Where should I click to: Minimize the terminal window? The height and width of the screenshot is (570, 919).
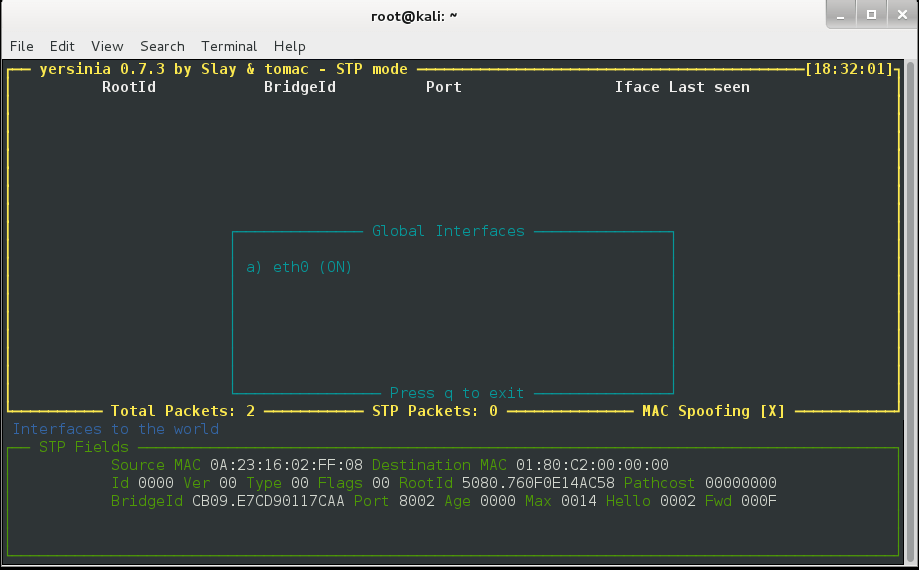[844, 15]
